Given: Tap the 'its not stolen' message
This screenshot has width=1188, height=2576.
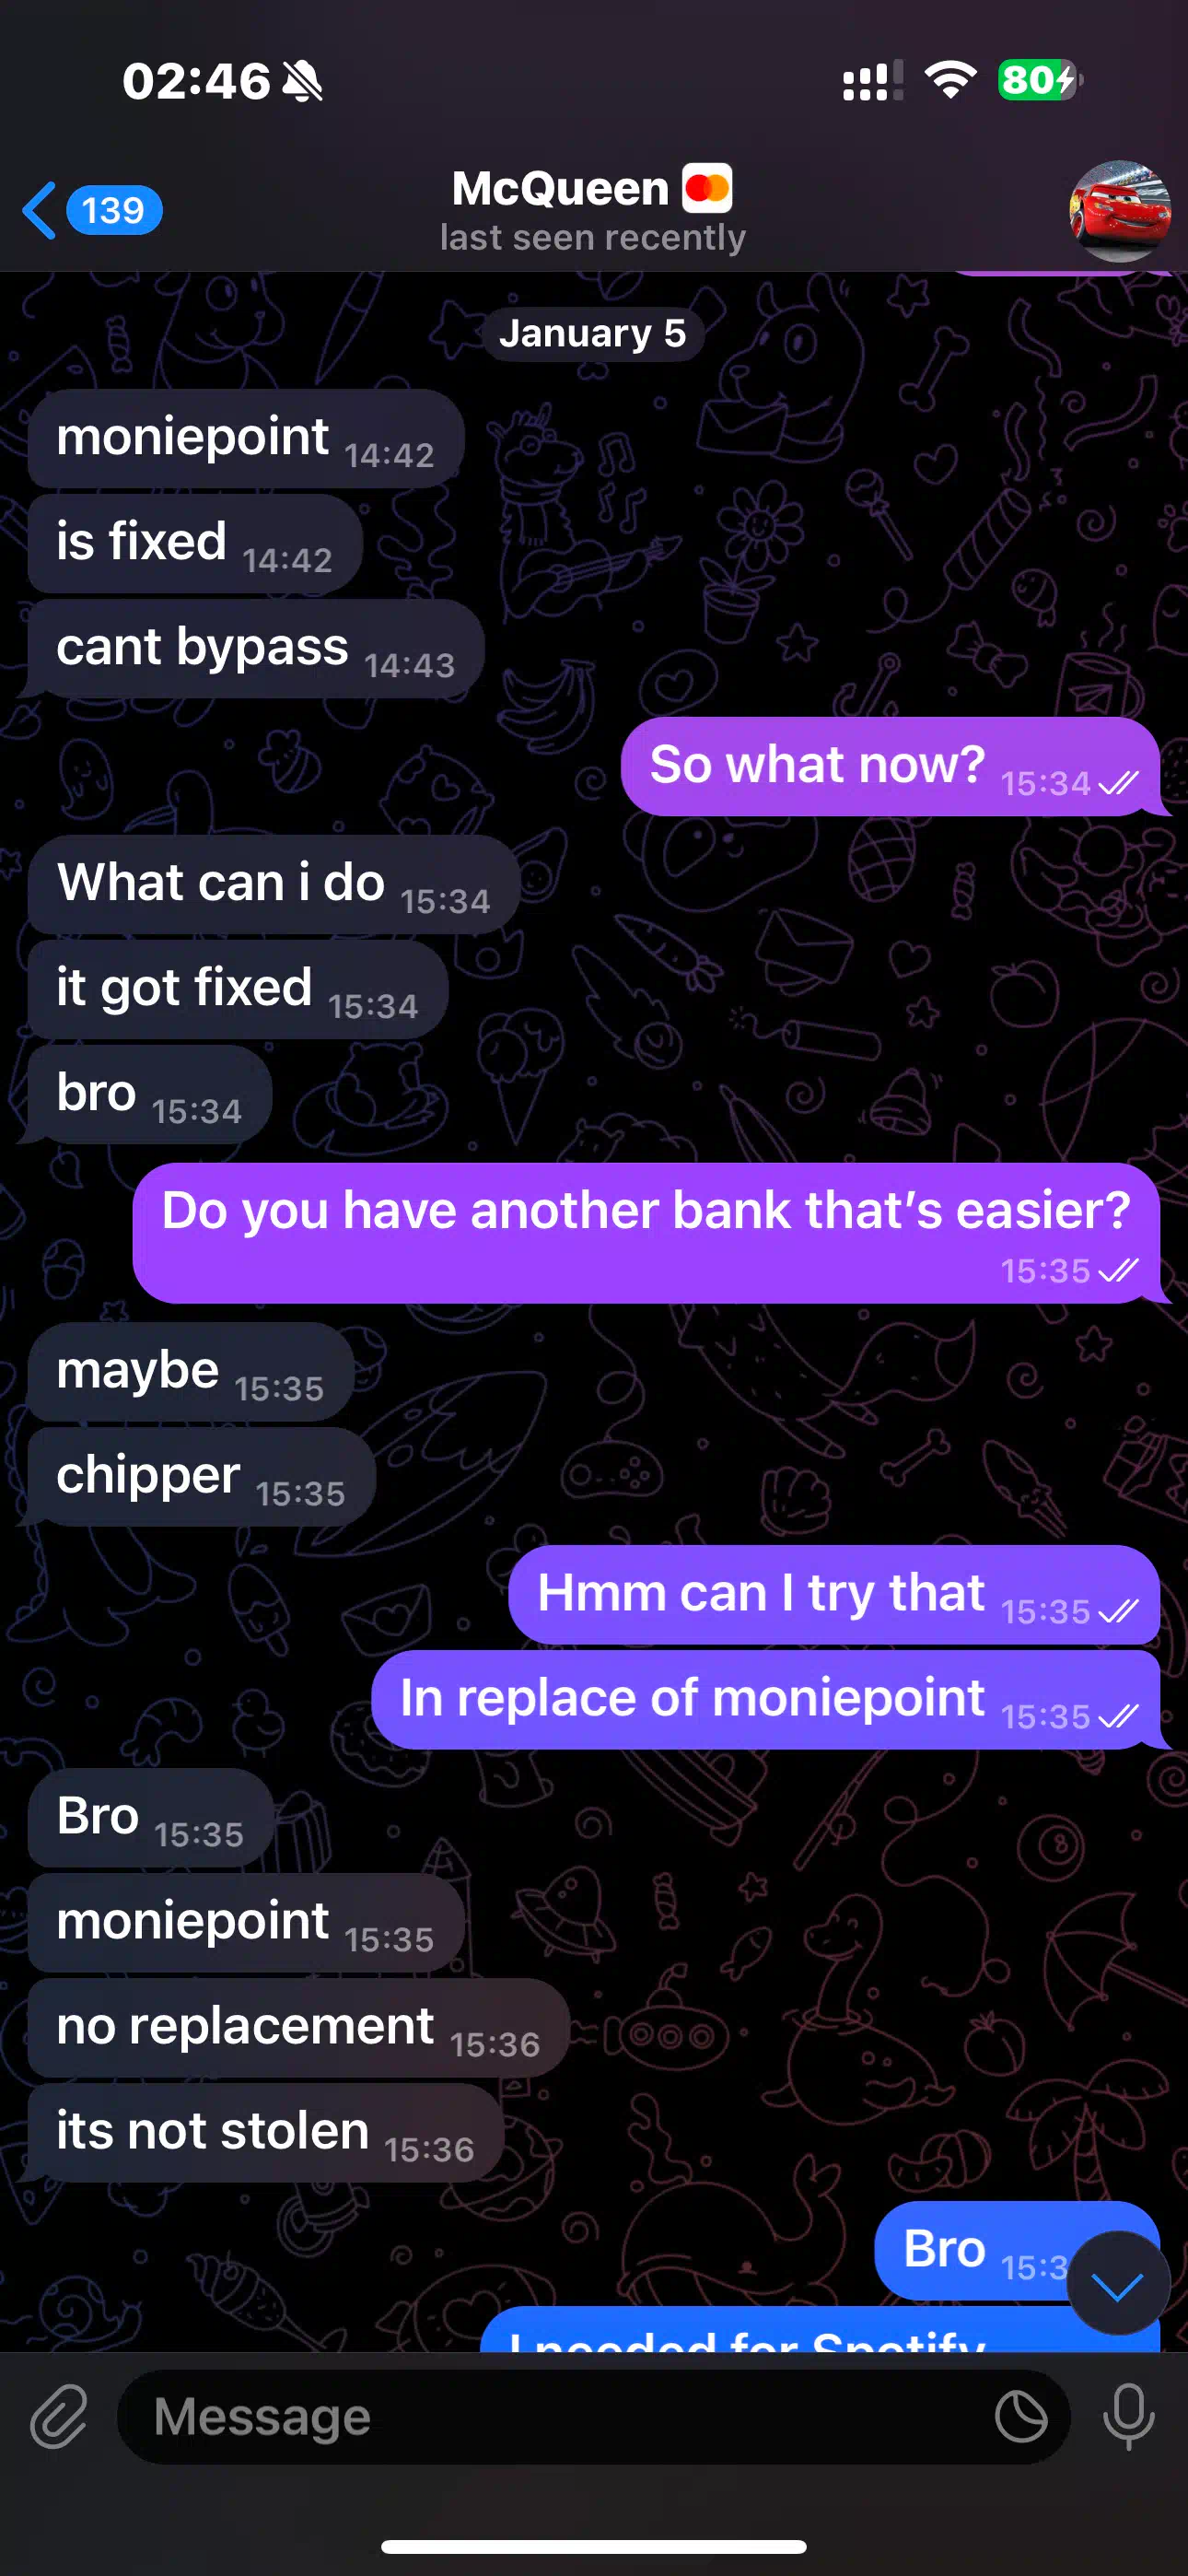Looking at the screenshot, I should [x=265, y=2133].
